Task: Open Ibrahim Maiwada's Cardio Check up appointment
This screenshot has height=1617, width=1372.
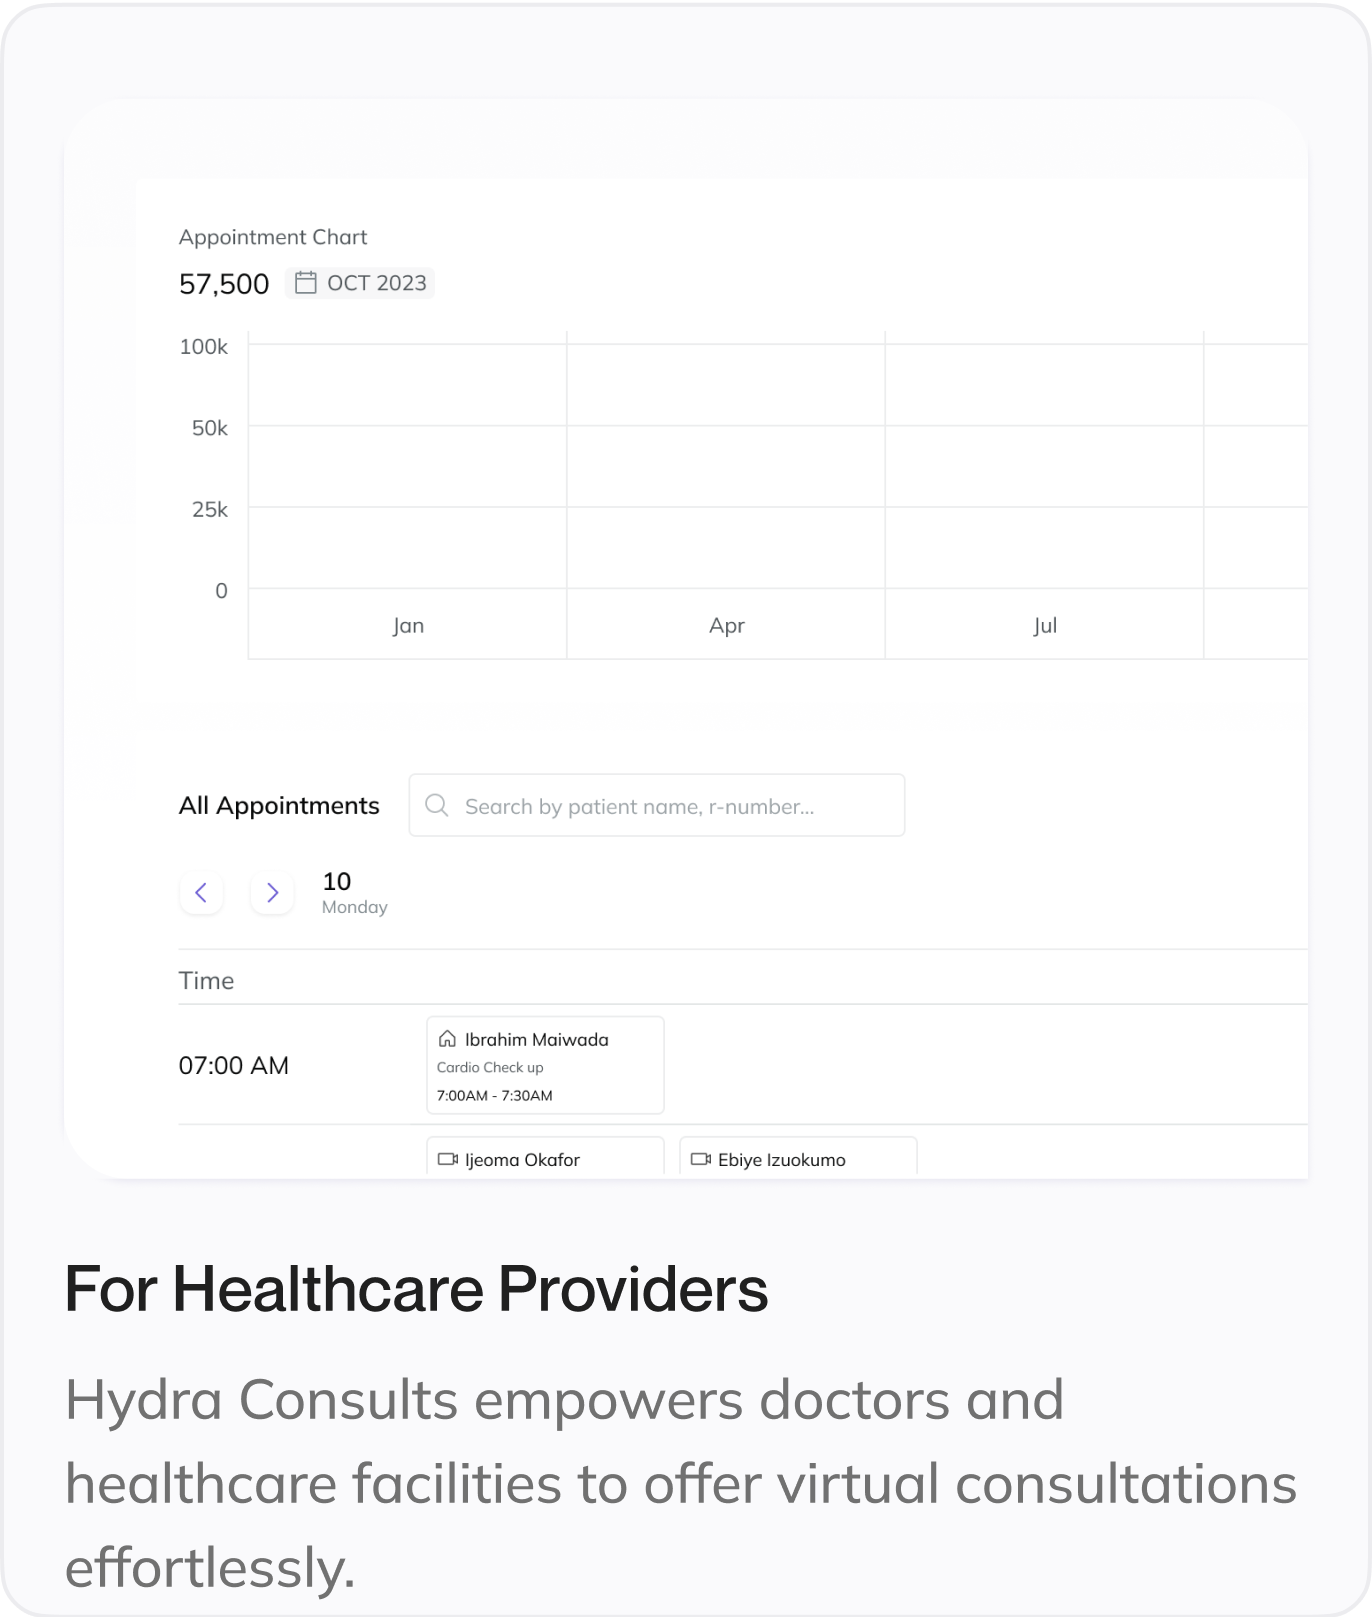Action: point(545,1065)
